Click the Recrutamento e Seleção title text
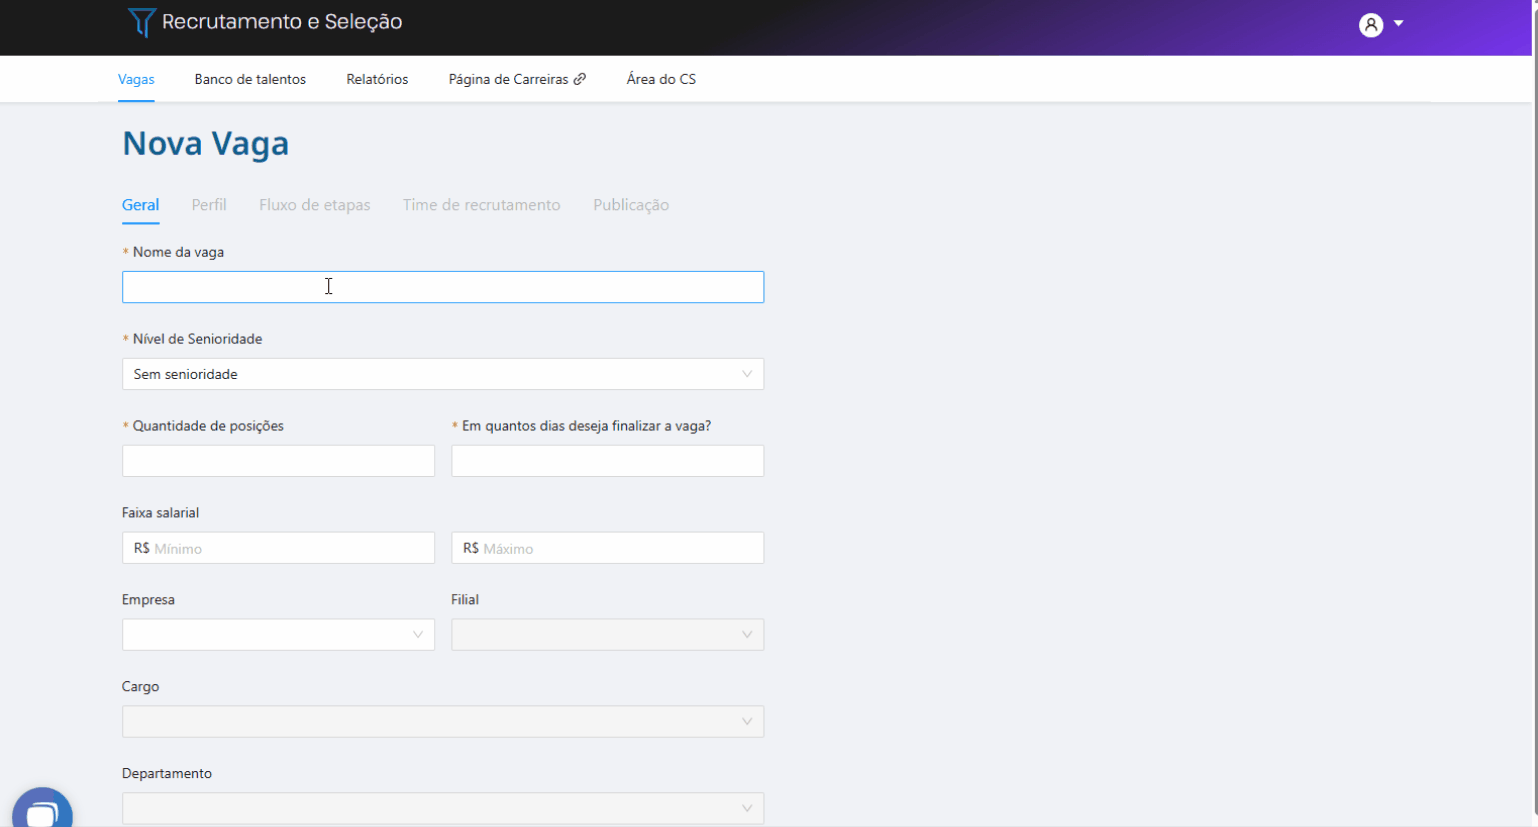The image size is (1538, 827). point(282,22)
